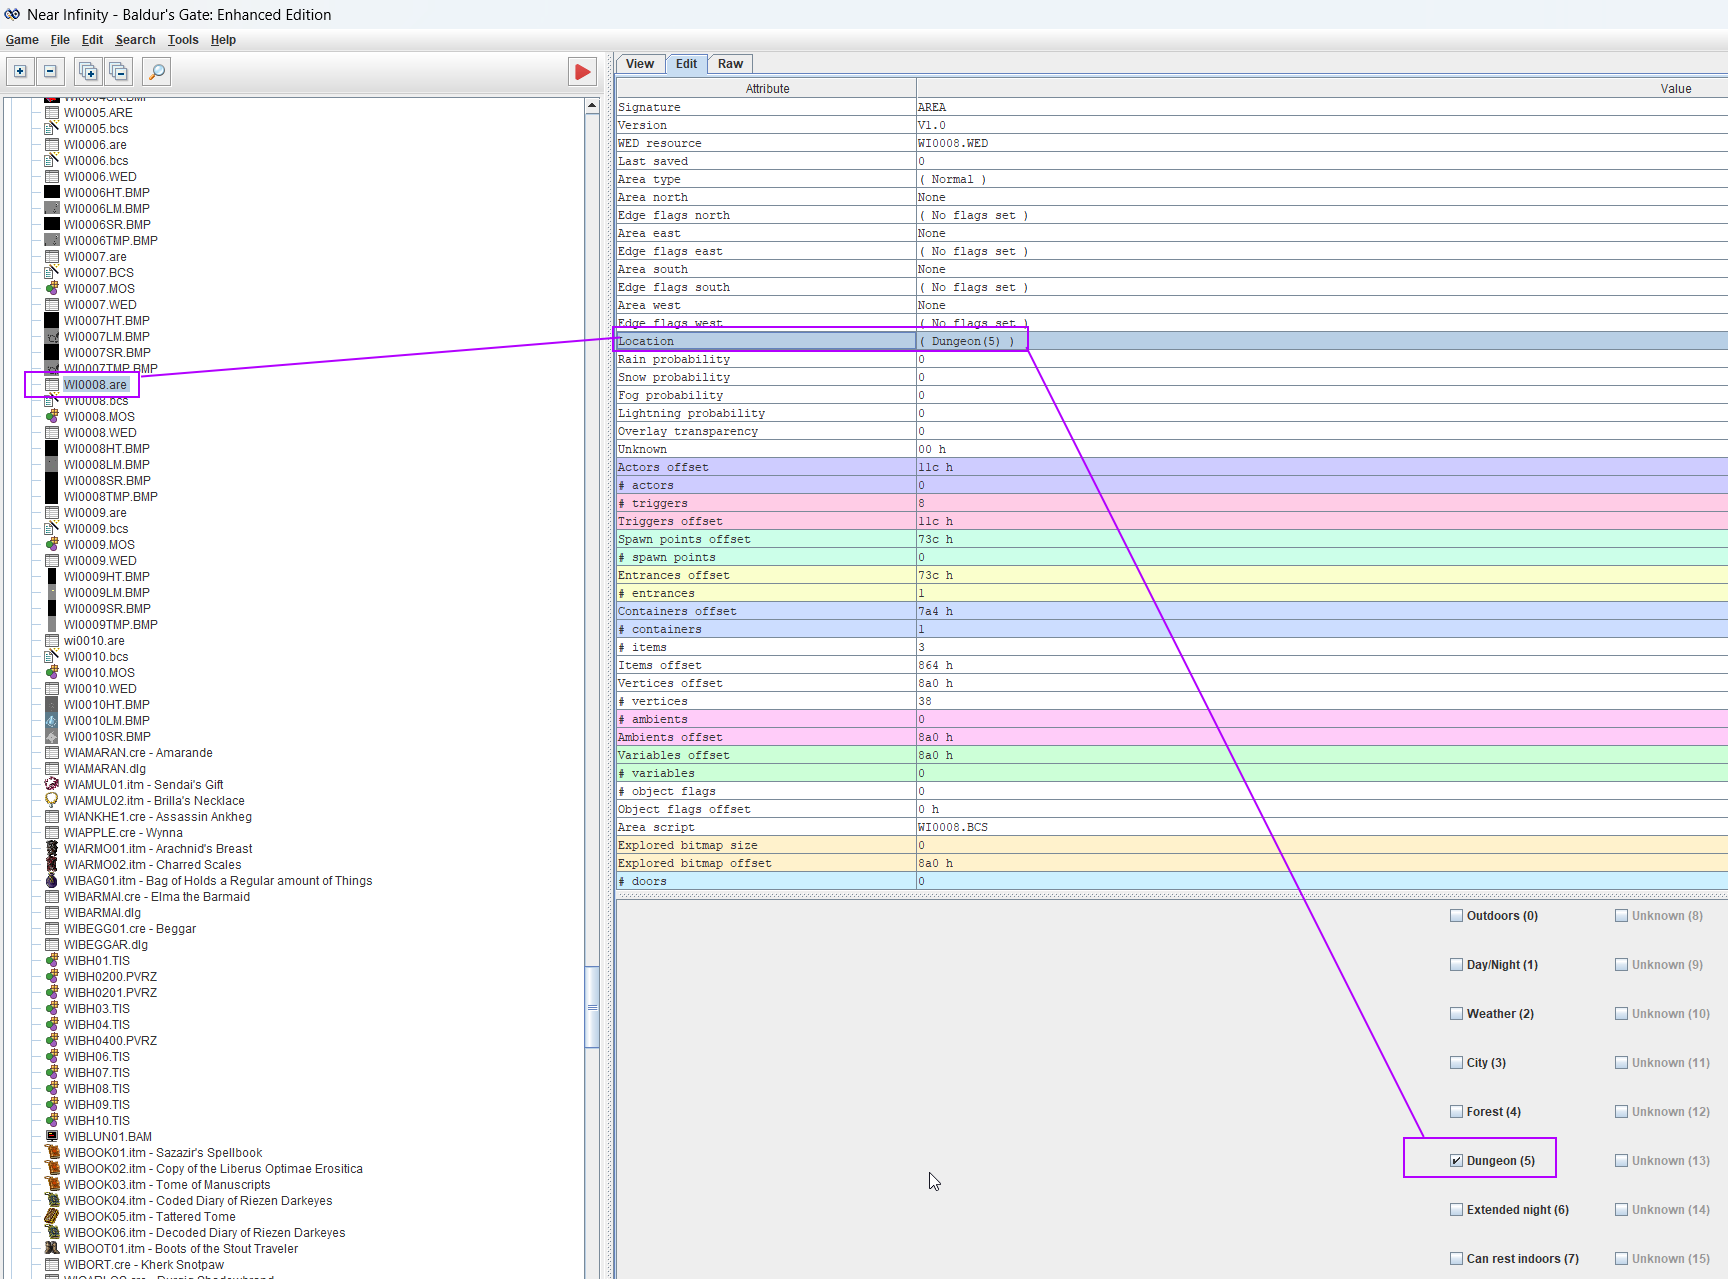Click item icon beside Sendai's Gift

coord(52,784)
